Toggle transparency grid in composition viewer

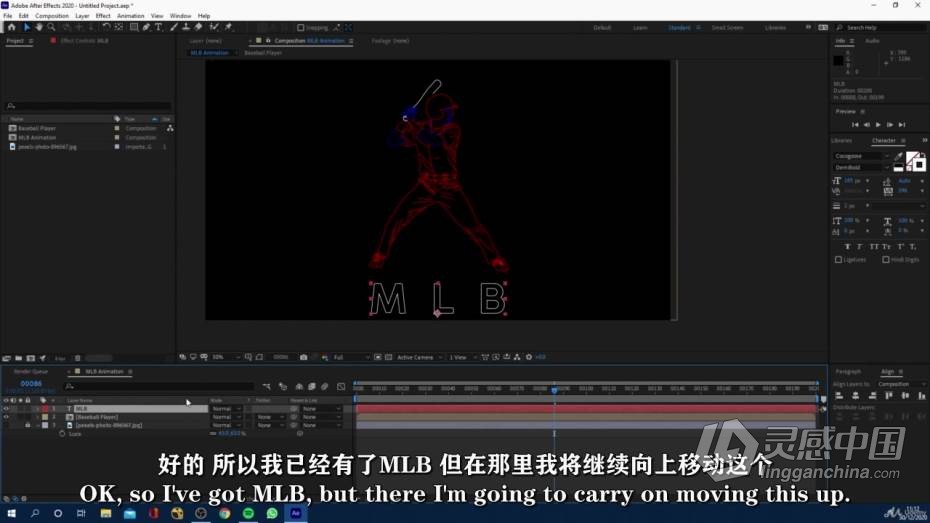point(388,357)
